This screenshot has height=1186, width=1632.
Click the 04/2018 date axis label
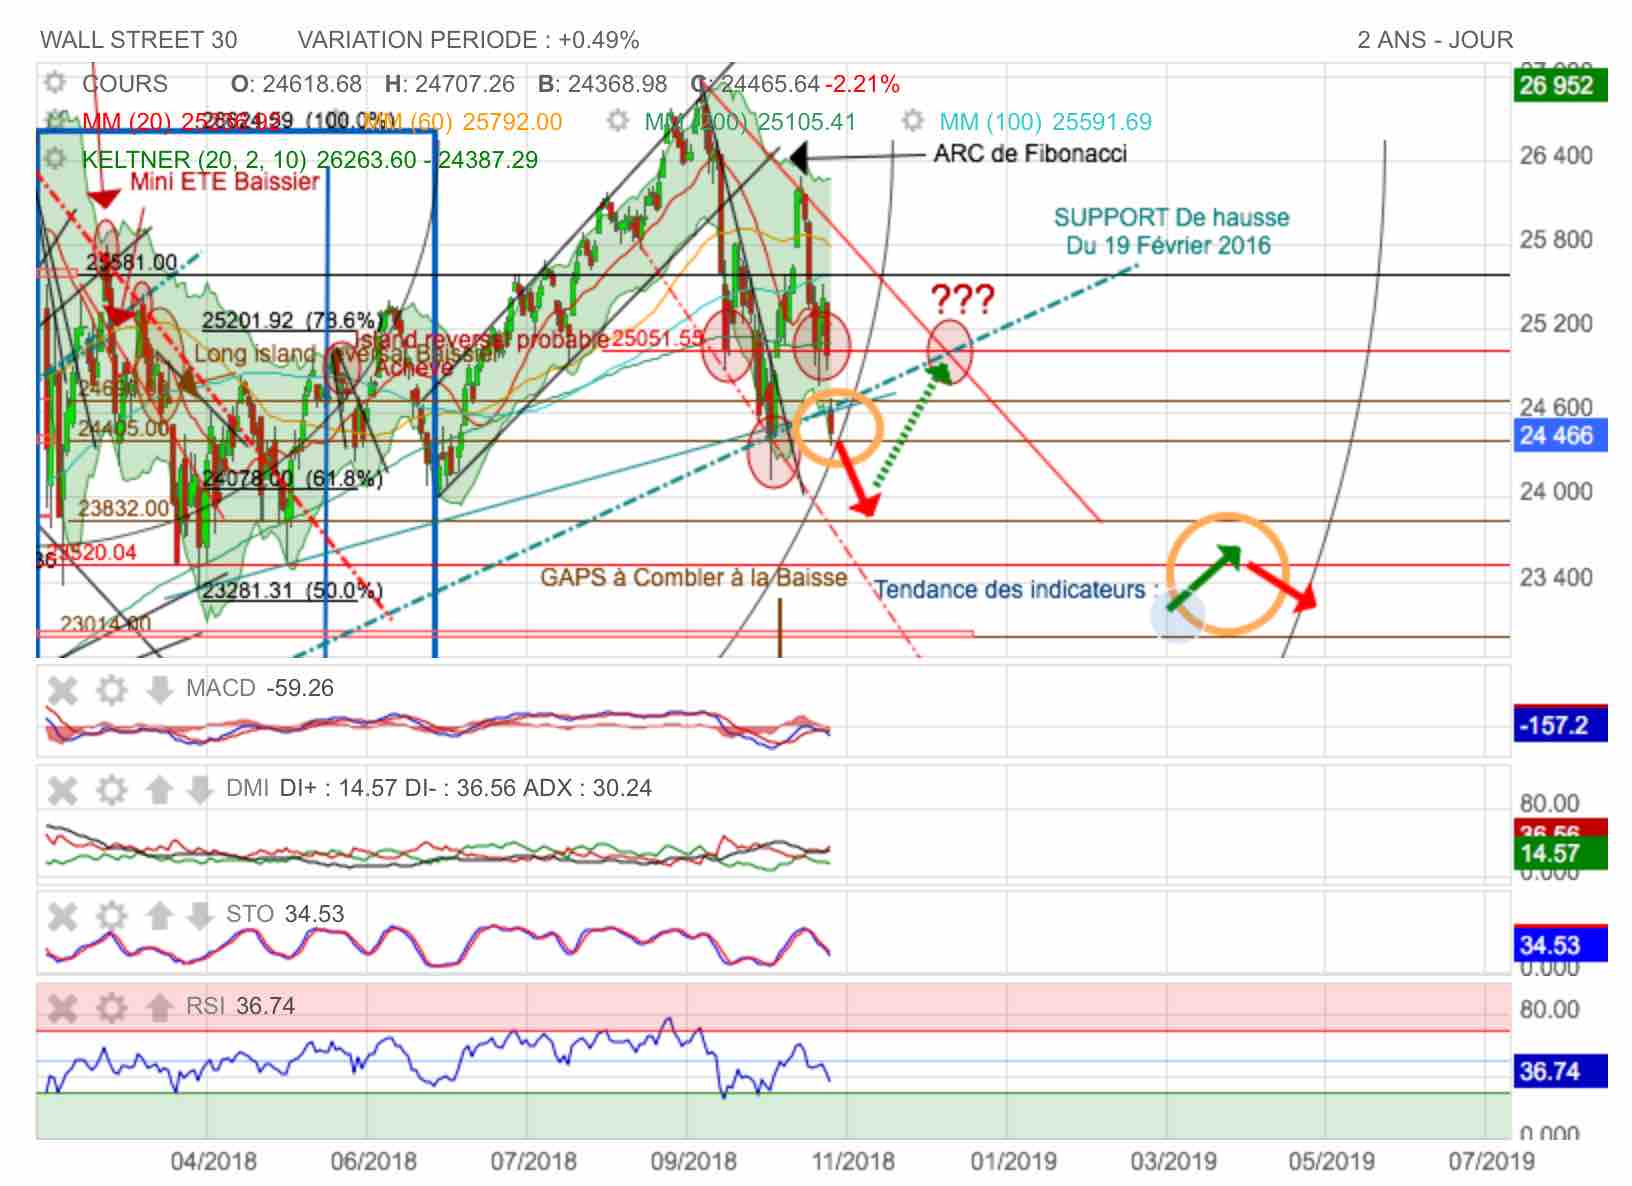213,1162
